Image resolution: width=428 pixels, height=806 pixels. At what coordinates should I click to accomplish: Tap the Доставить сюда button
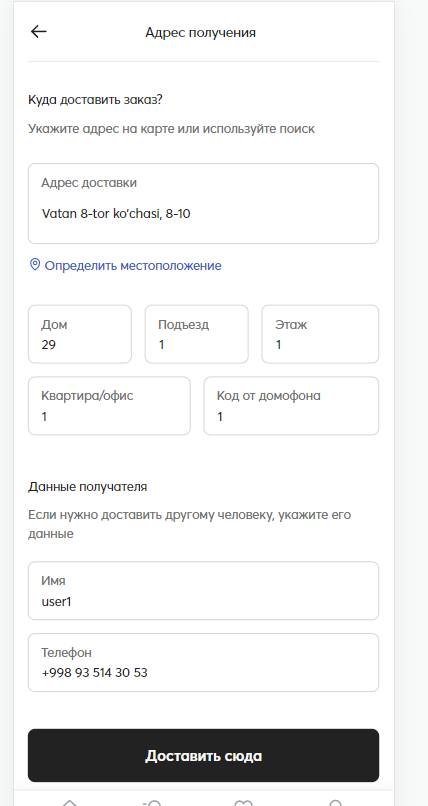tap(203, 756)
